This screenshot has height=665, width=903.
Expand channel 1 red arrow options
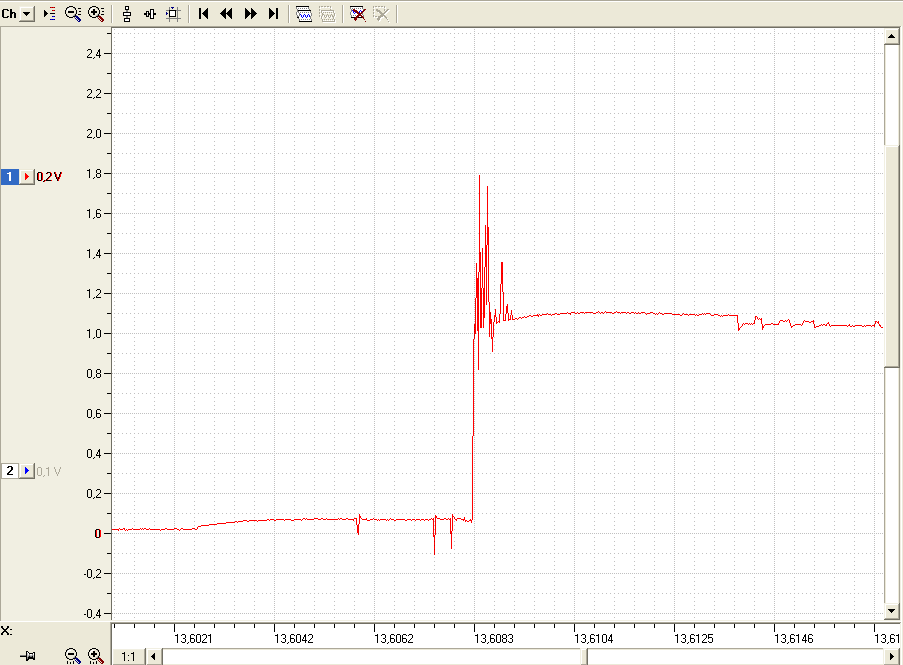pyautogui.click(x=26, y=177)
